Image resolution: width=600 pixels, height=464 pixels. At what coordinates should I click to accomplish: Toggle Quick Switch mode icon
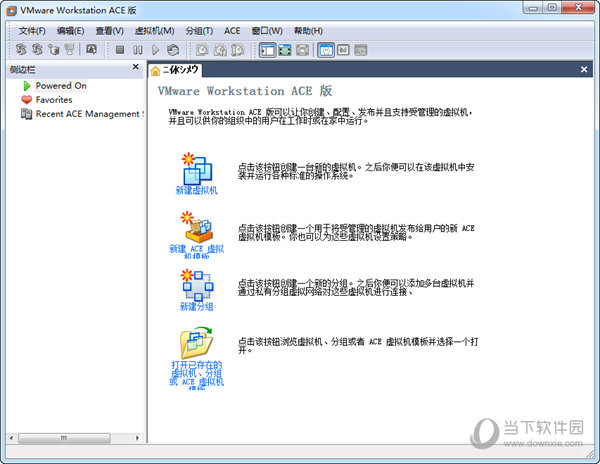point(285,50)
